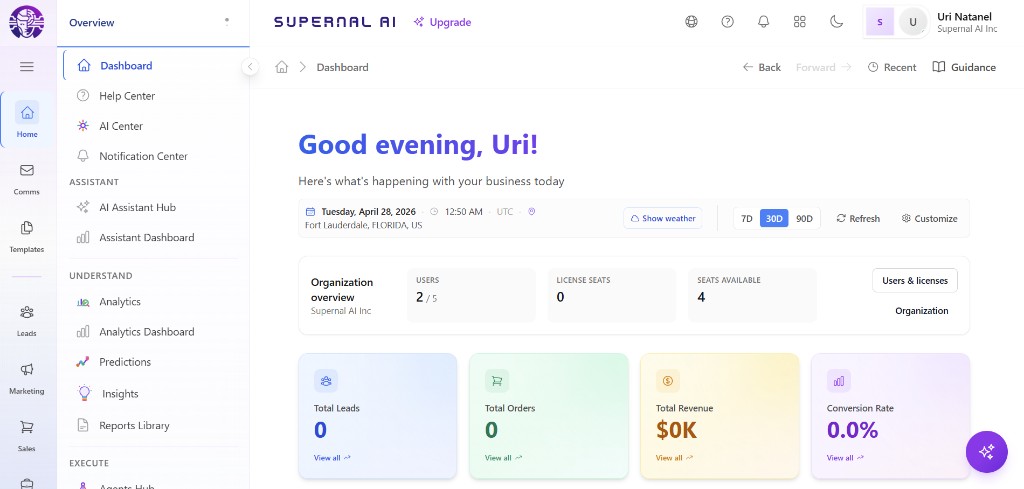Open Uri Natanel user profile
1024x489 pixels.
(x=966, y=22)
